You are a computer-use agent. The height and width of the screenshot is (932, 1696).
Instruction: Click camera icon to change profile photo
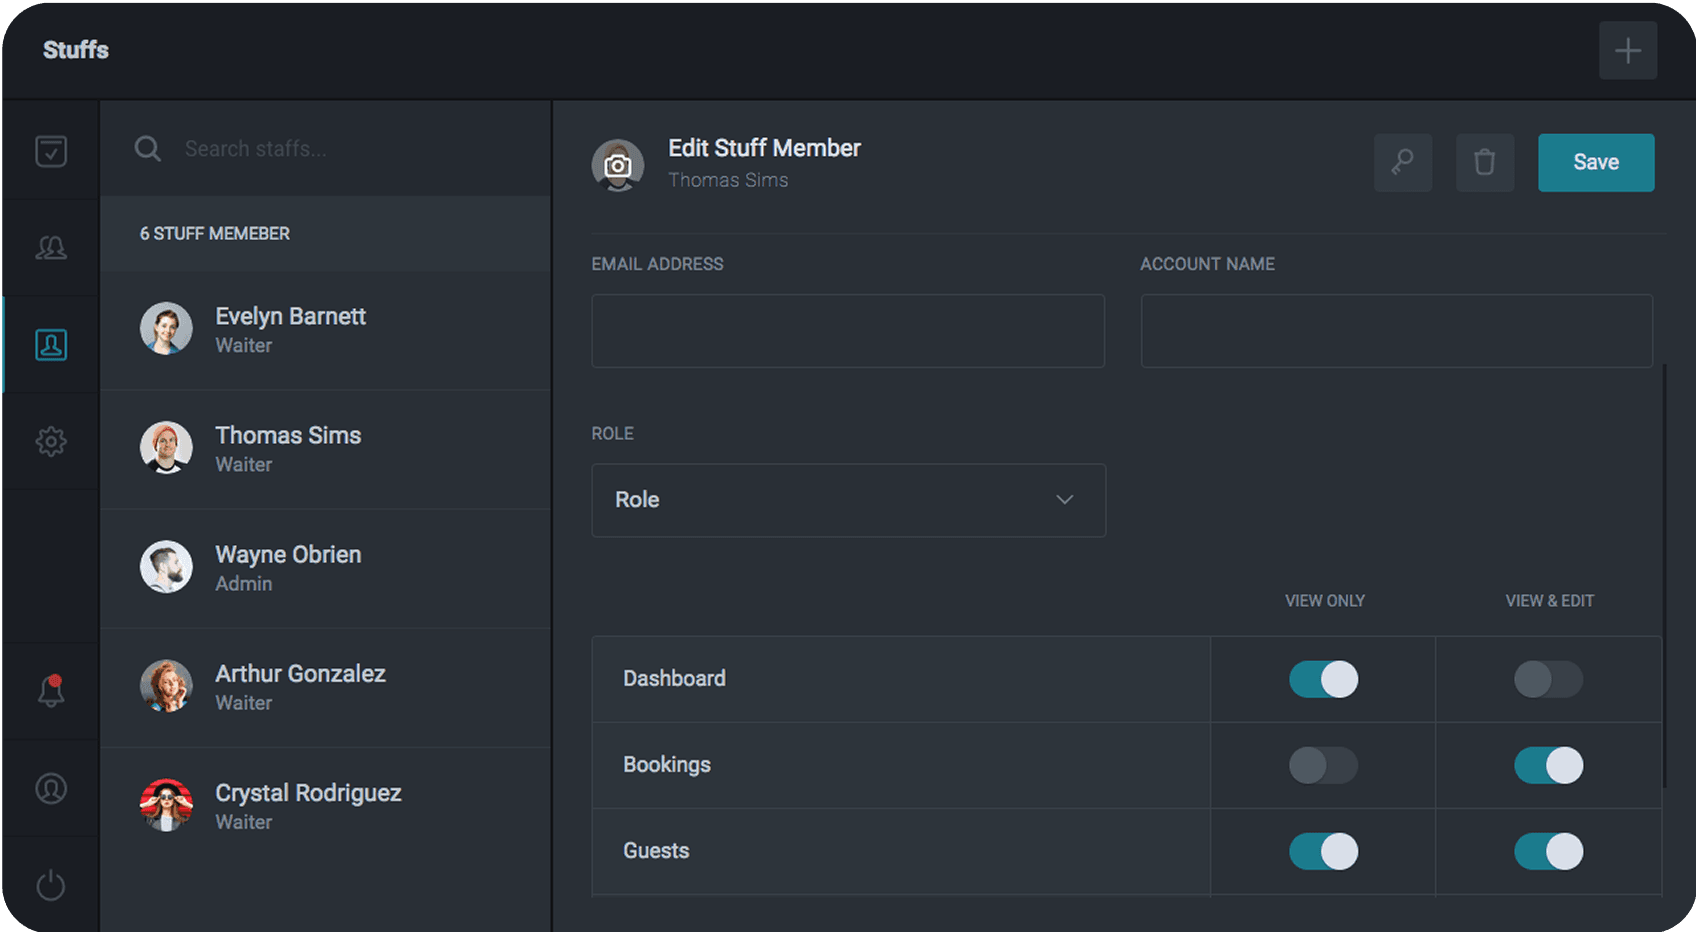618,165
